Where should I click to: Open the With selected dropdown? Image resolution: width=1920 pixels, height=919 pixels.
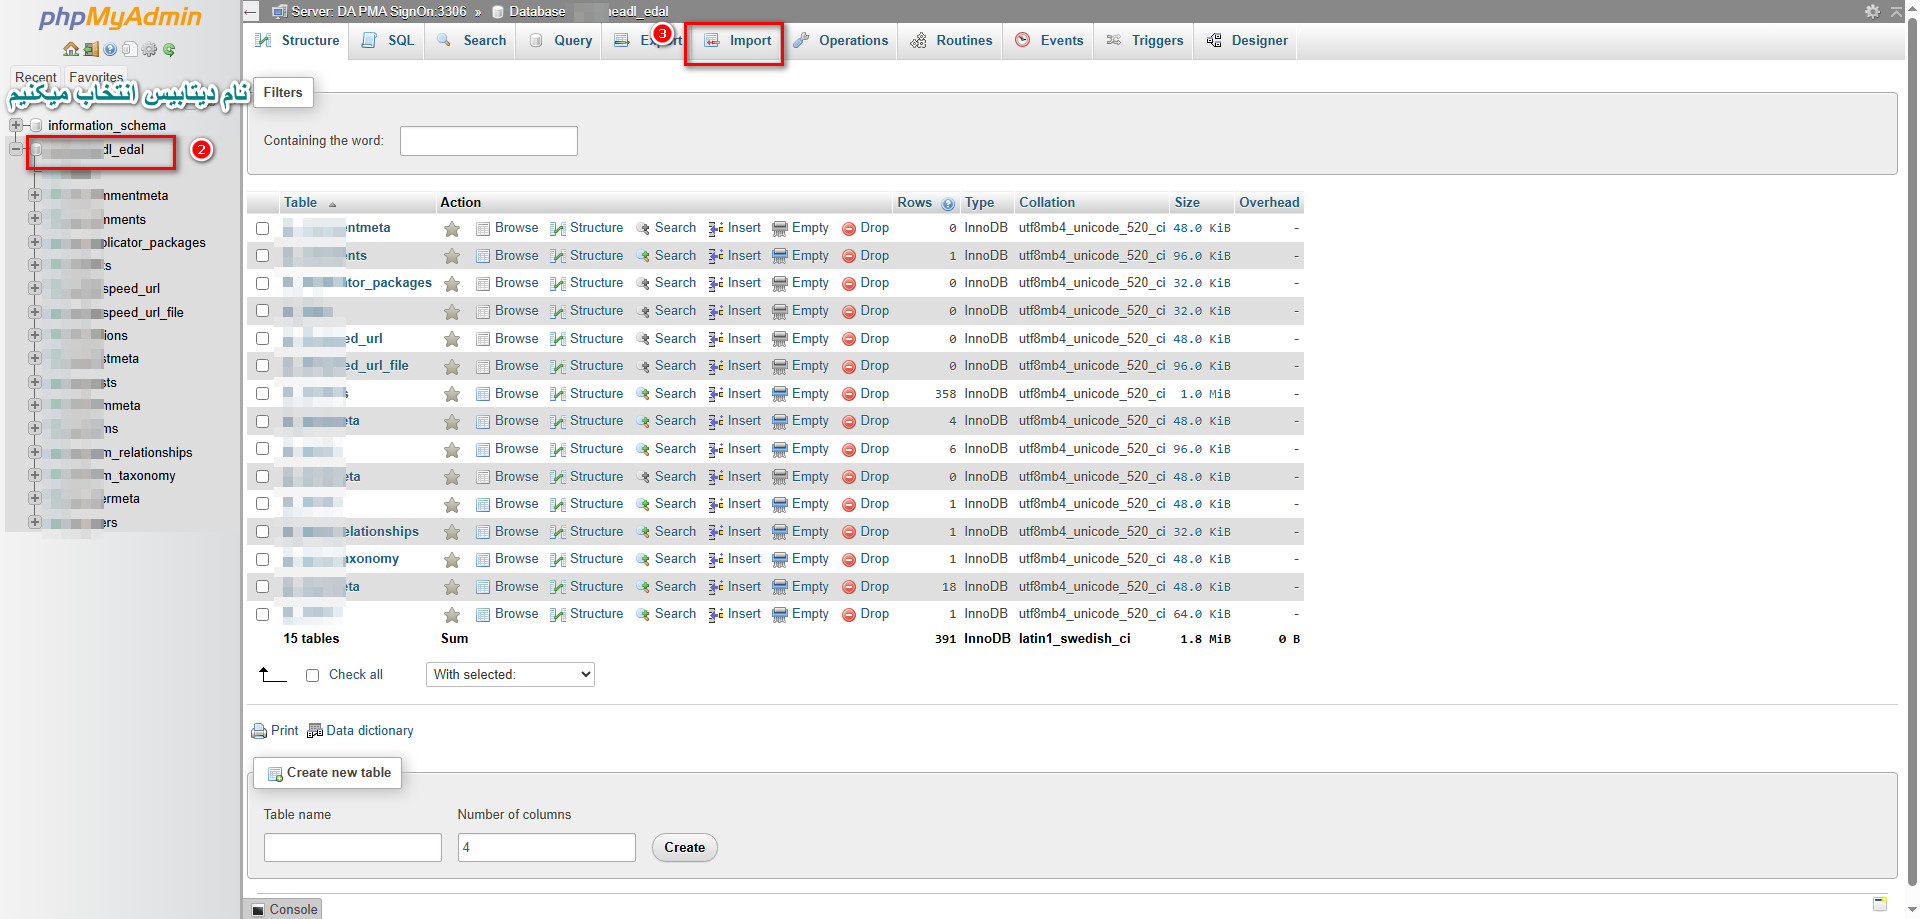(510, 675)
